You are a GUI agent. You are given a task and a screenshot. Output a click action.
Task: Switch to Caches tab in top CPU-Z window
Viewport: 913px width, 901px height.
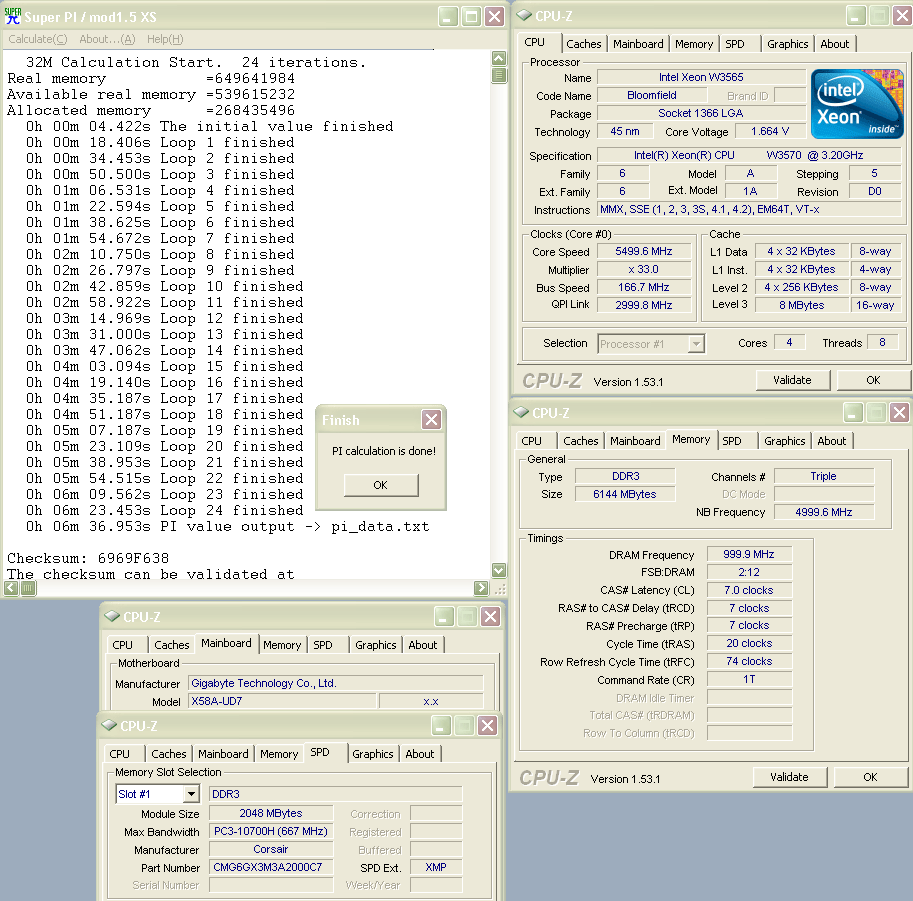[584, 44]
